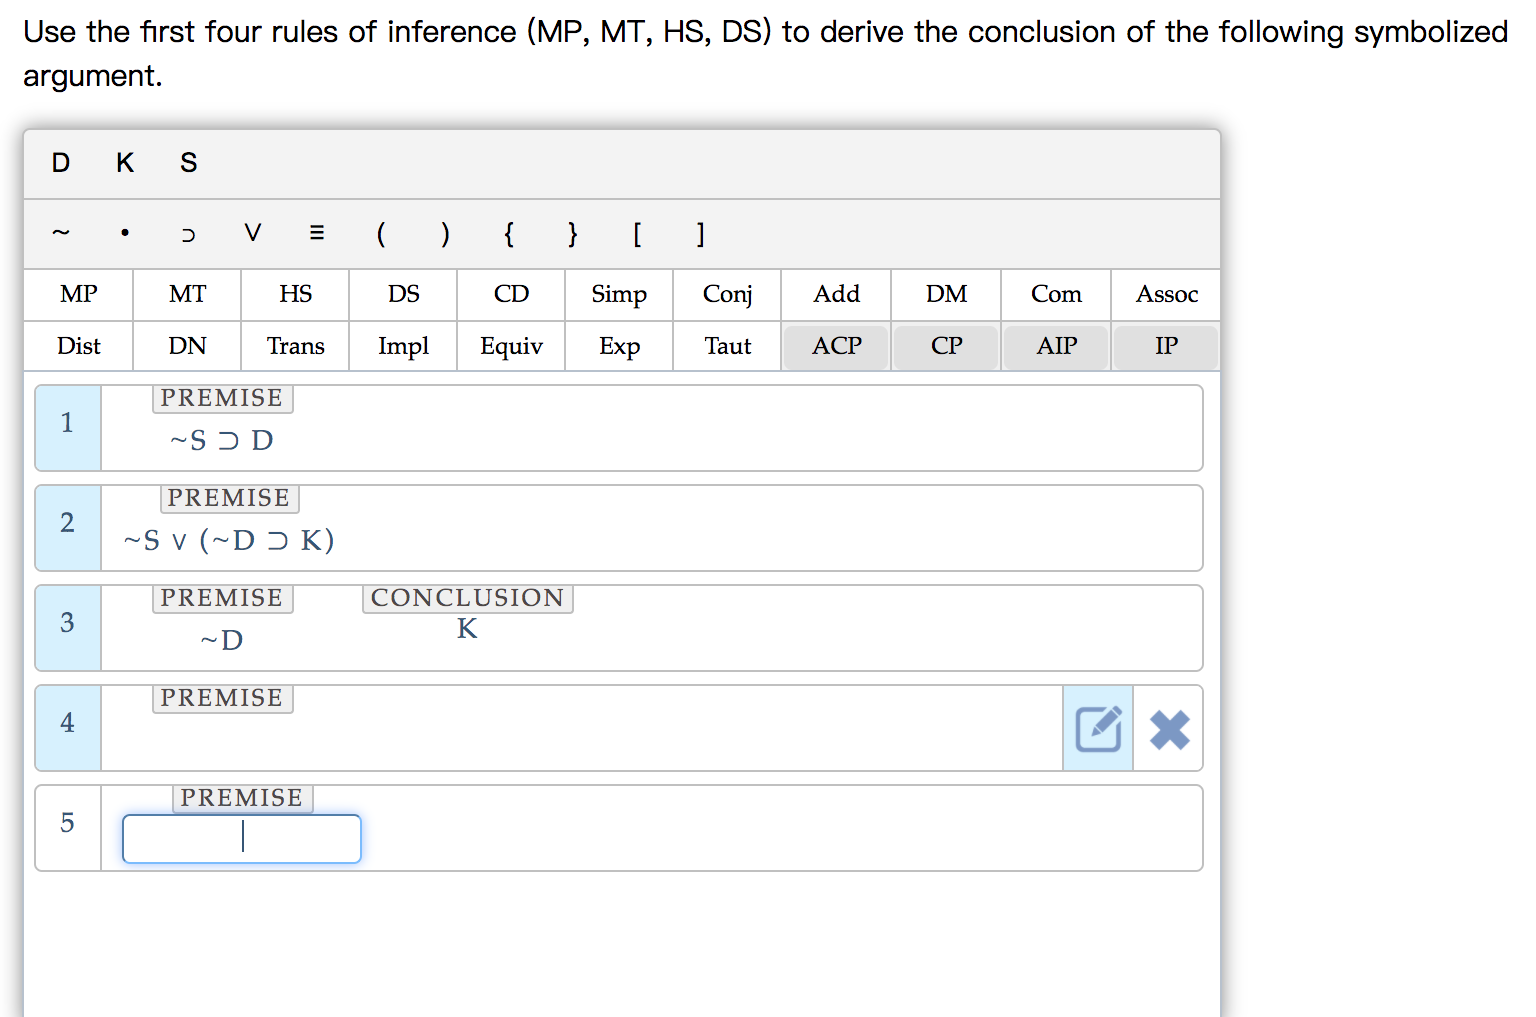Choose the Taut rule
Viewport: 1536px width, 1017px height.
coord(727,346)
